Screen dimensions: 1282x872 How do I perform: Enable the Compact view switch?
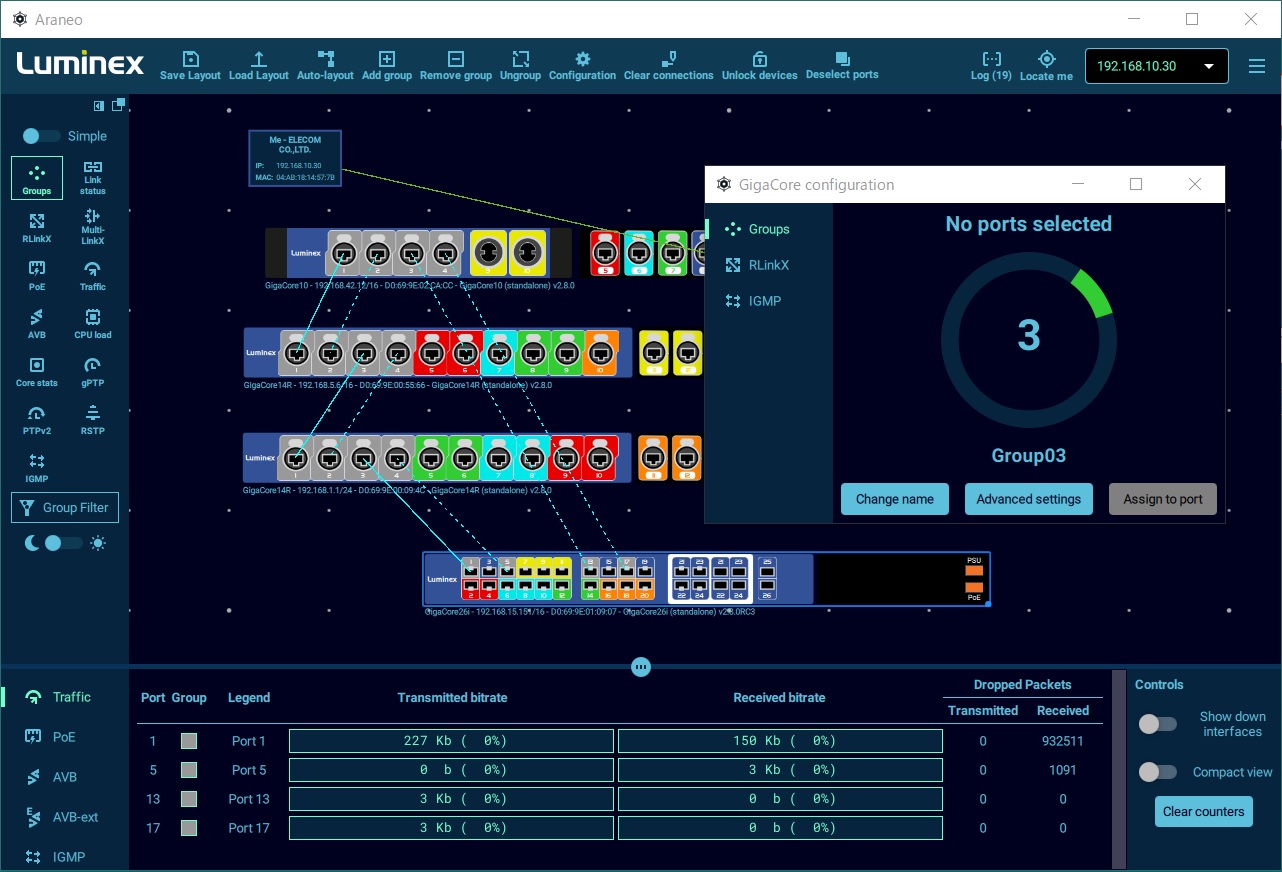click(x=1157, y=772)
